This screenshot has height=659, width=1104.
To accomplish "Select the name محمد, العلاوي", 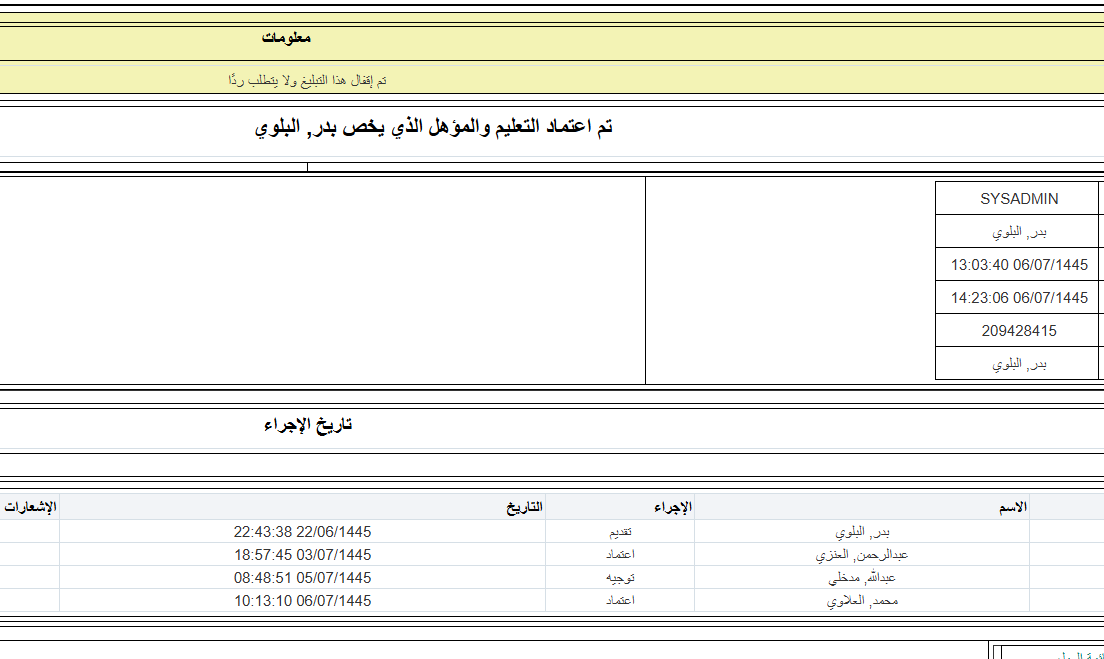I will (862, 601).
